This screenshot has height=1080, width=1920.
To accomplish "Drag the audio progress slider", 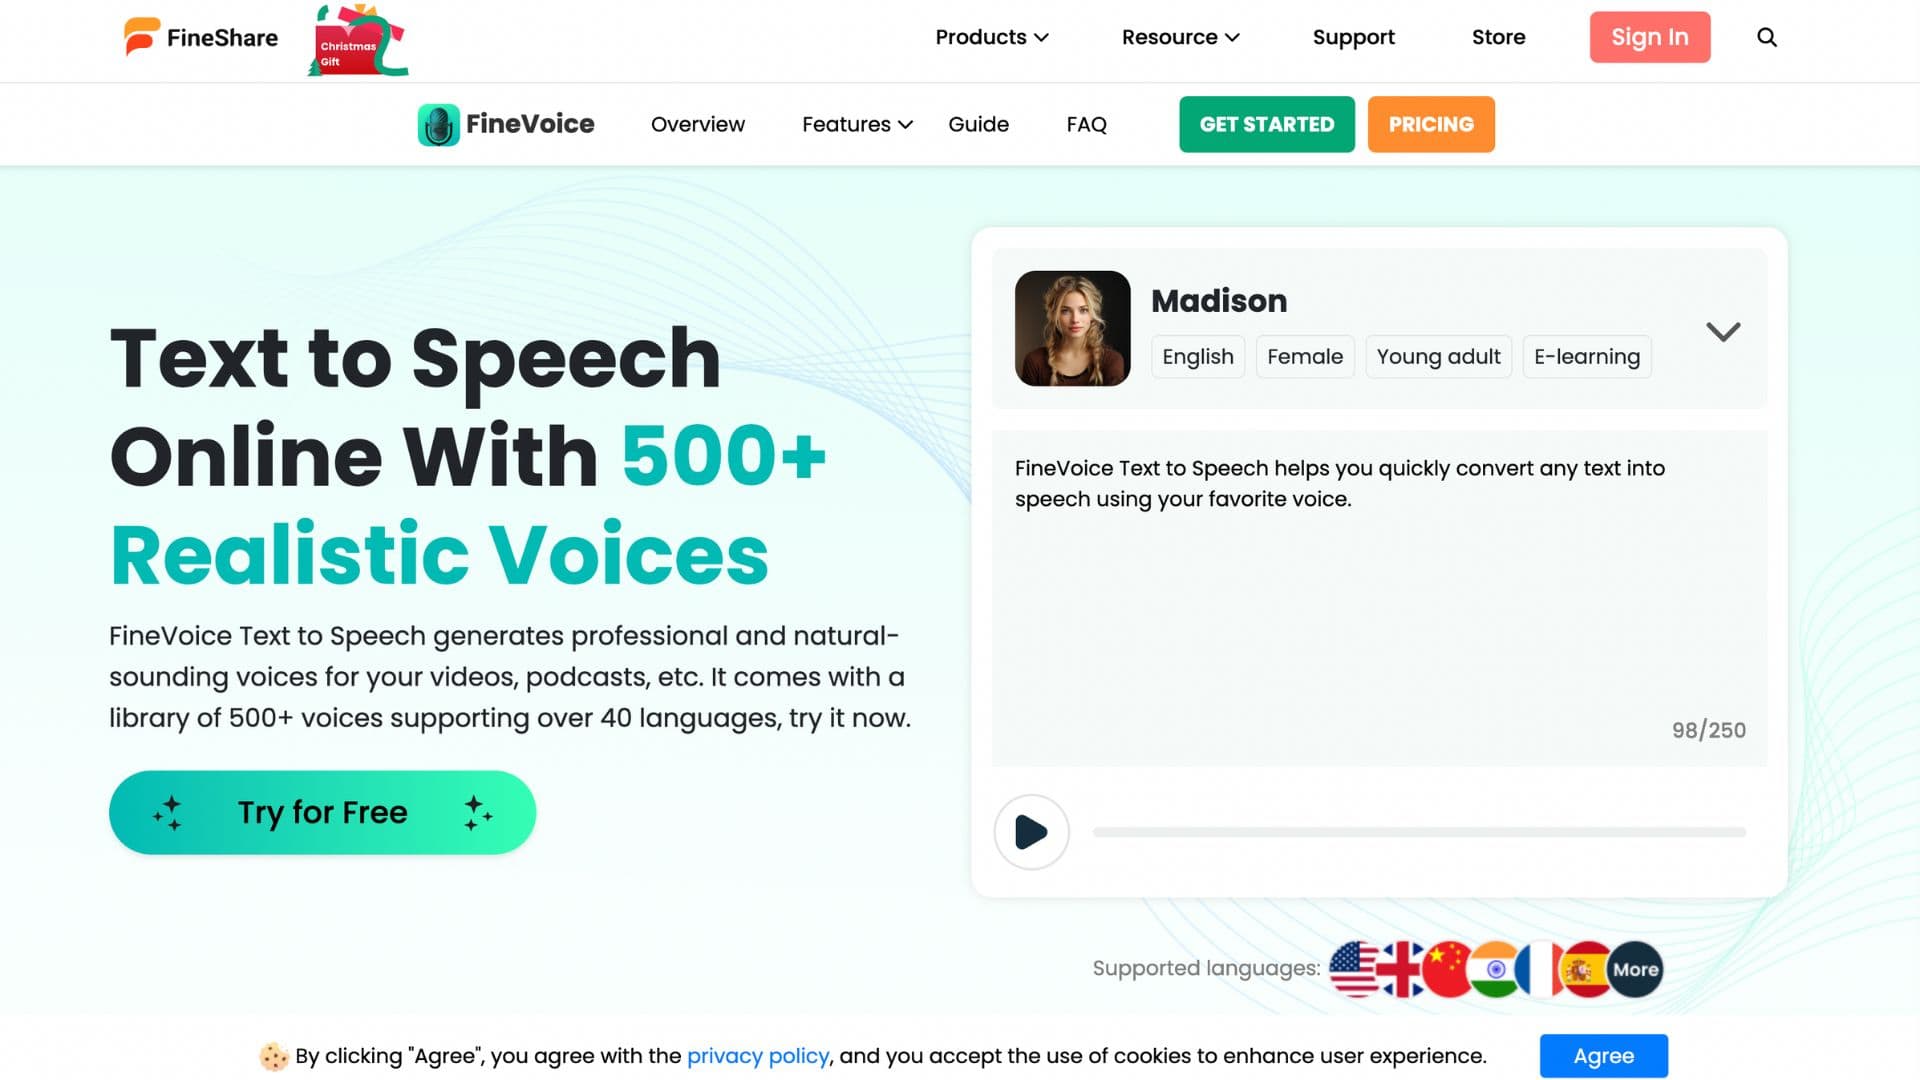I will click(x=1419, y=832).
